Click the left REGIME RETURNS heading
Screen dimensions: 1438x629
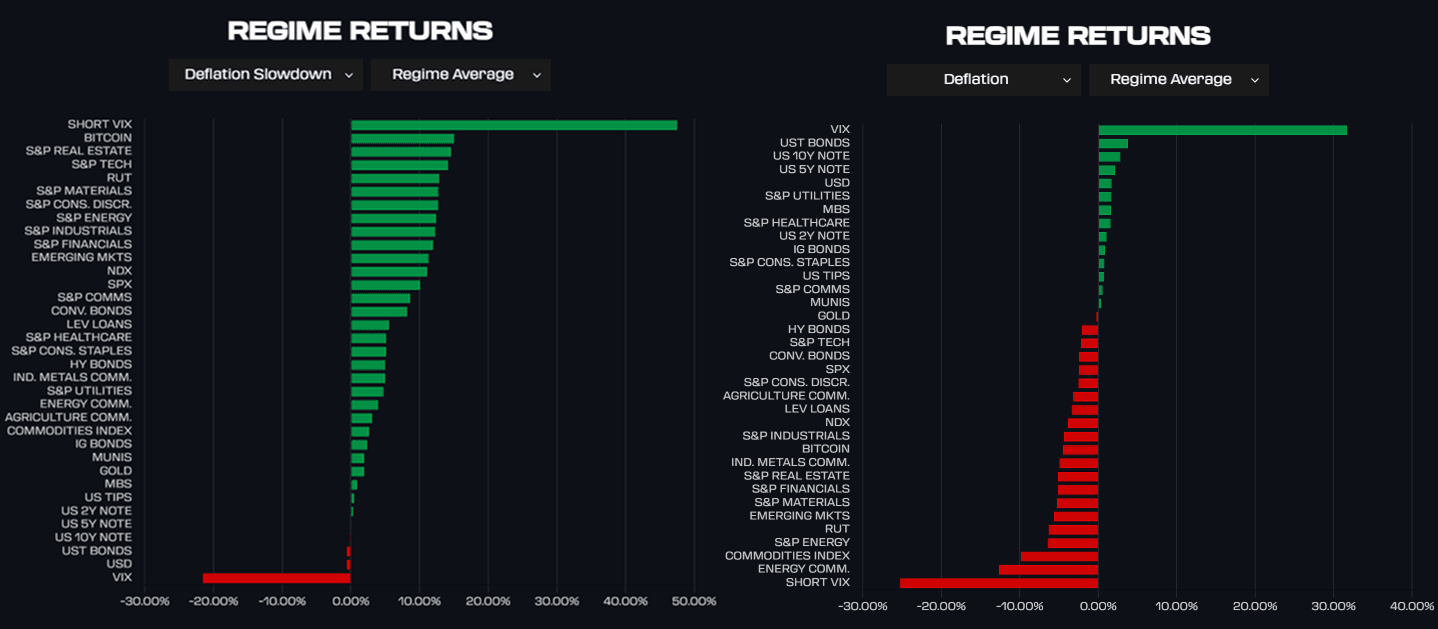tap(360, 31)
